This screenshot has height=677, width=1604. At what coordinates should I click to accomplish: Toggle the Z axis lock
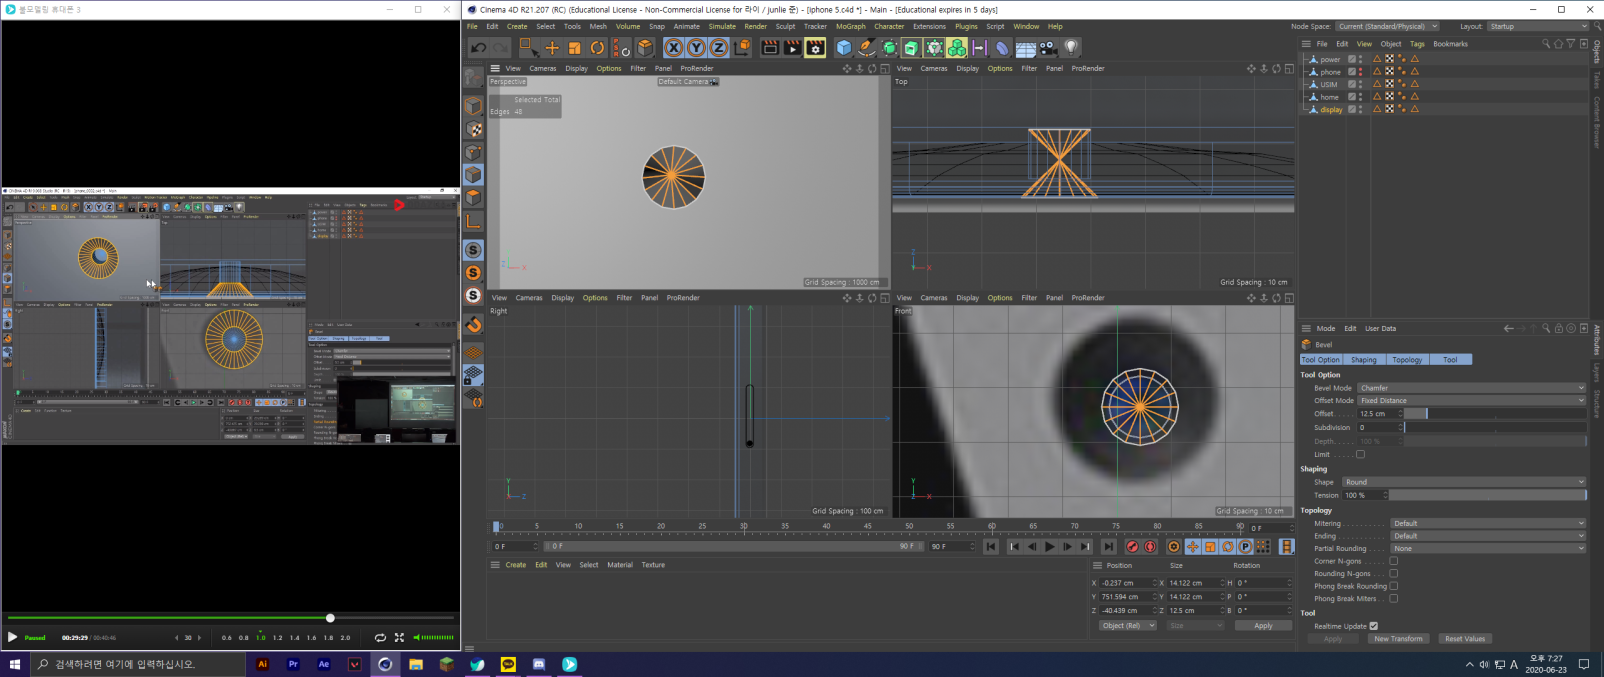click(x=718, y=47)
